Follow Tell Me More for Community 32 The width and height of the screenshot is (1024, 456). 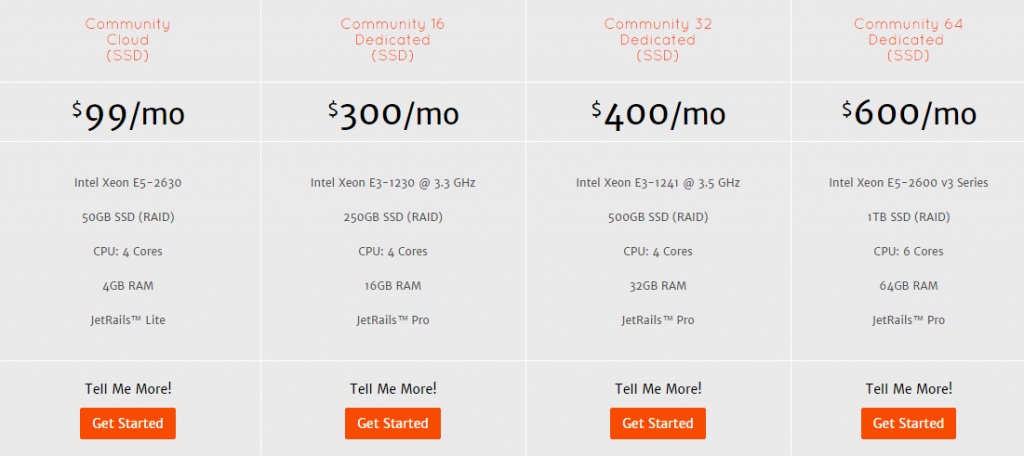point(658,389)
